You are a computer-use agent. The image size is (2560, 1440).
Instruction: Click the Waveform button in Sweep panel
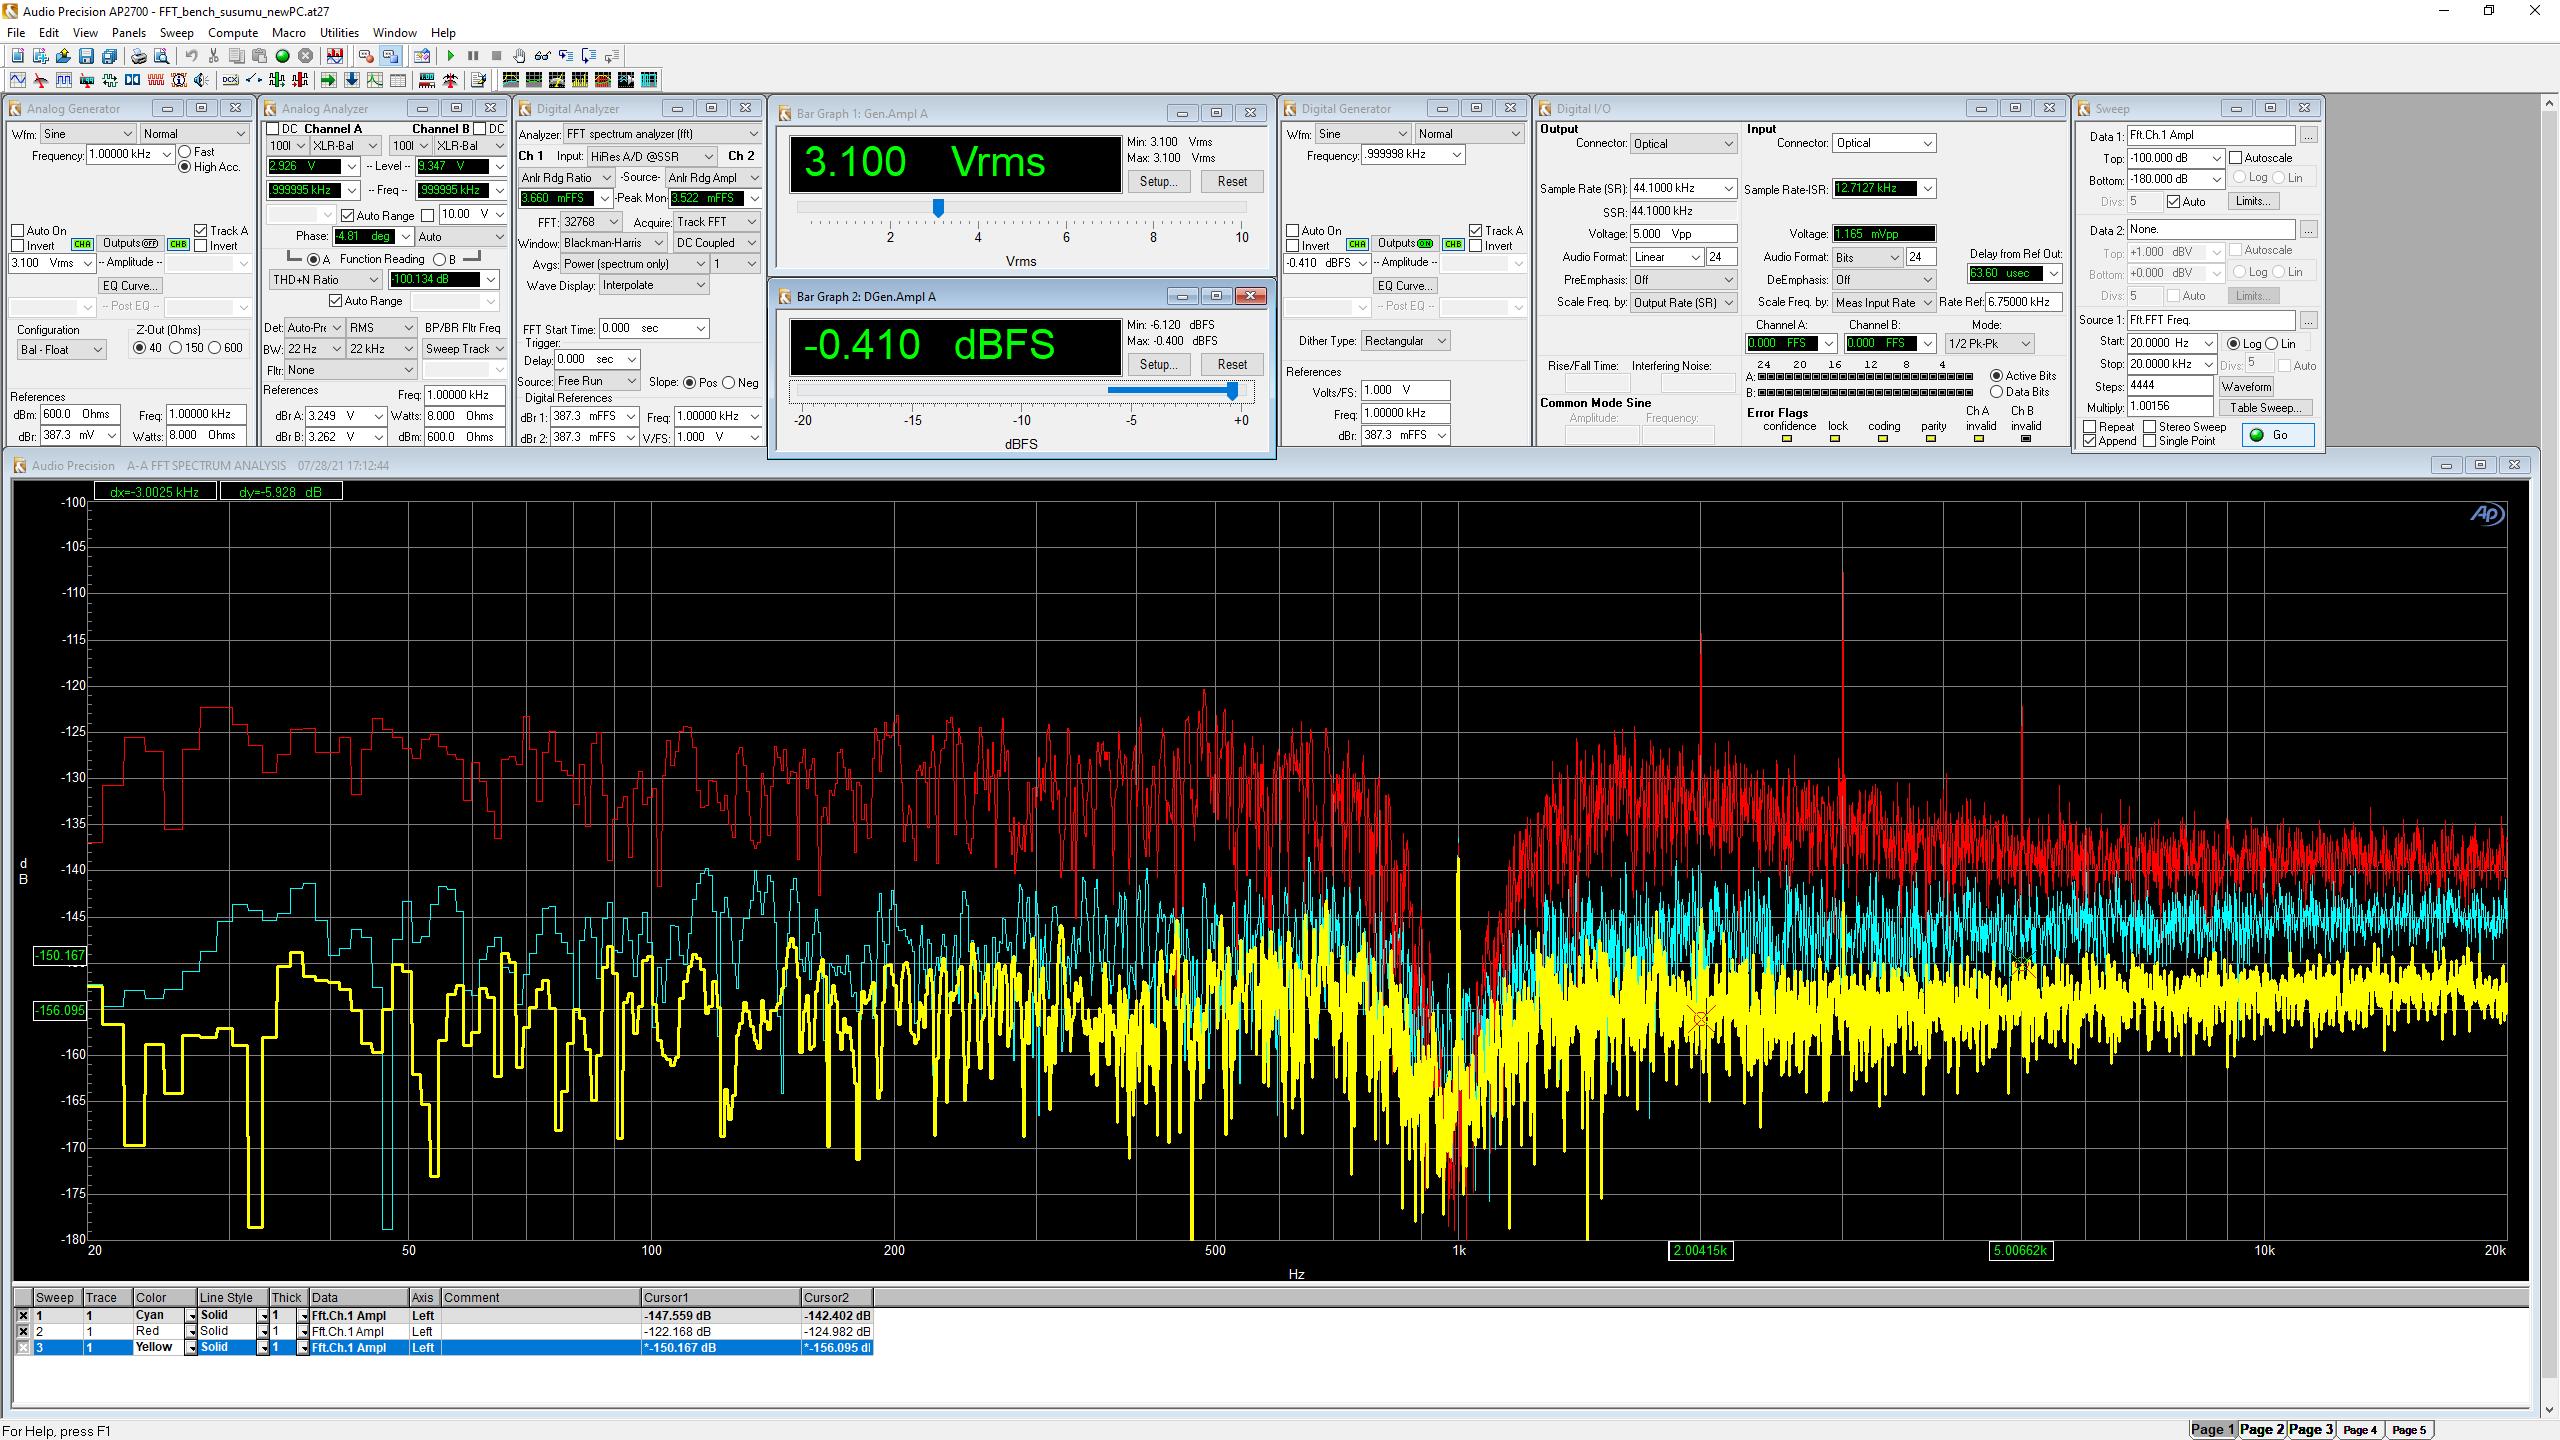(x=2246, y=387)
